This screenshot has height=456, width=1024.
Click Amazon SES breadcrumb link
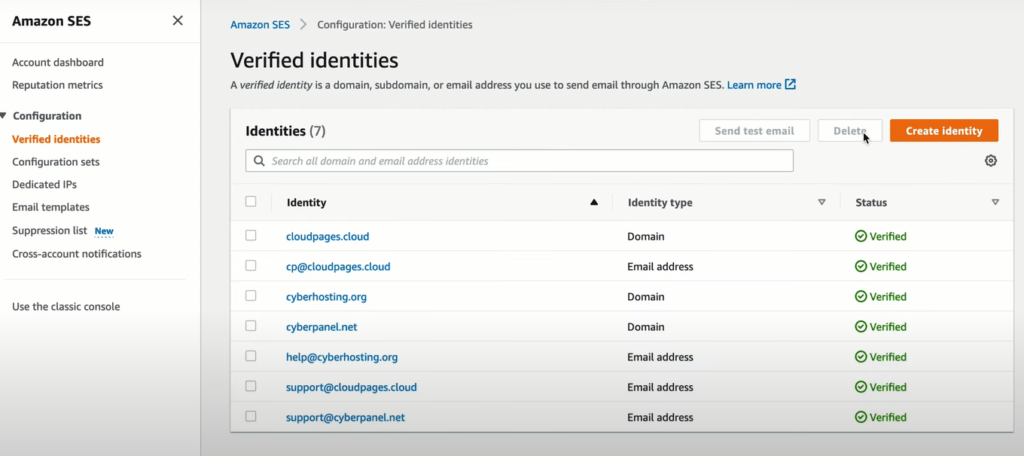tap(260, 25)
